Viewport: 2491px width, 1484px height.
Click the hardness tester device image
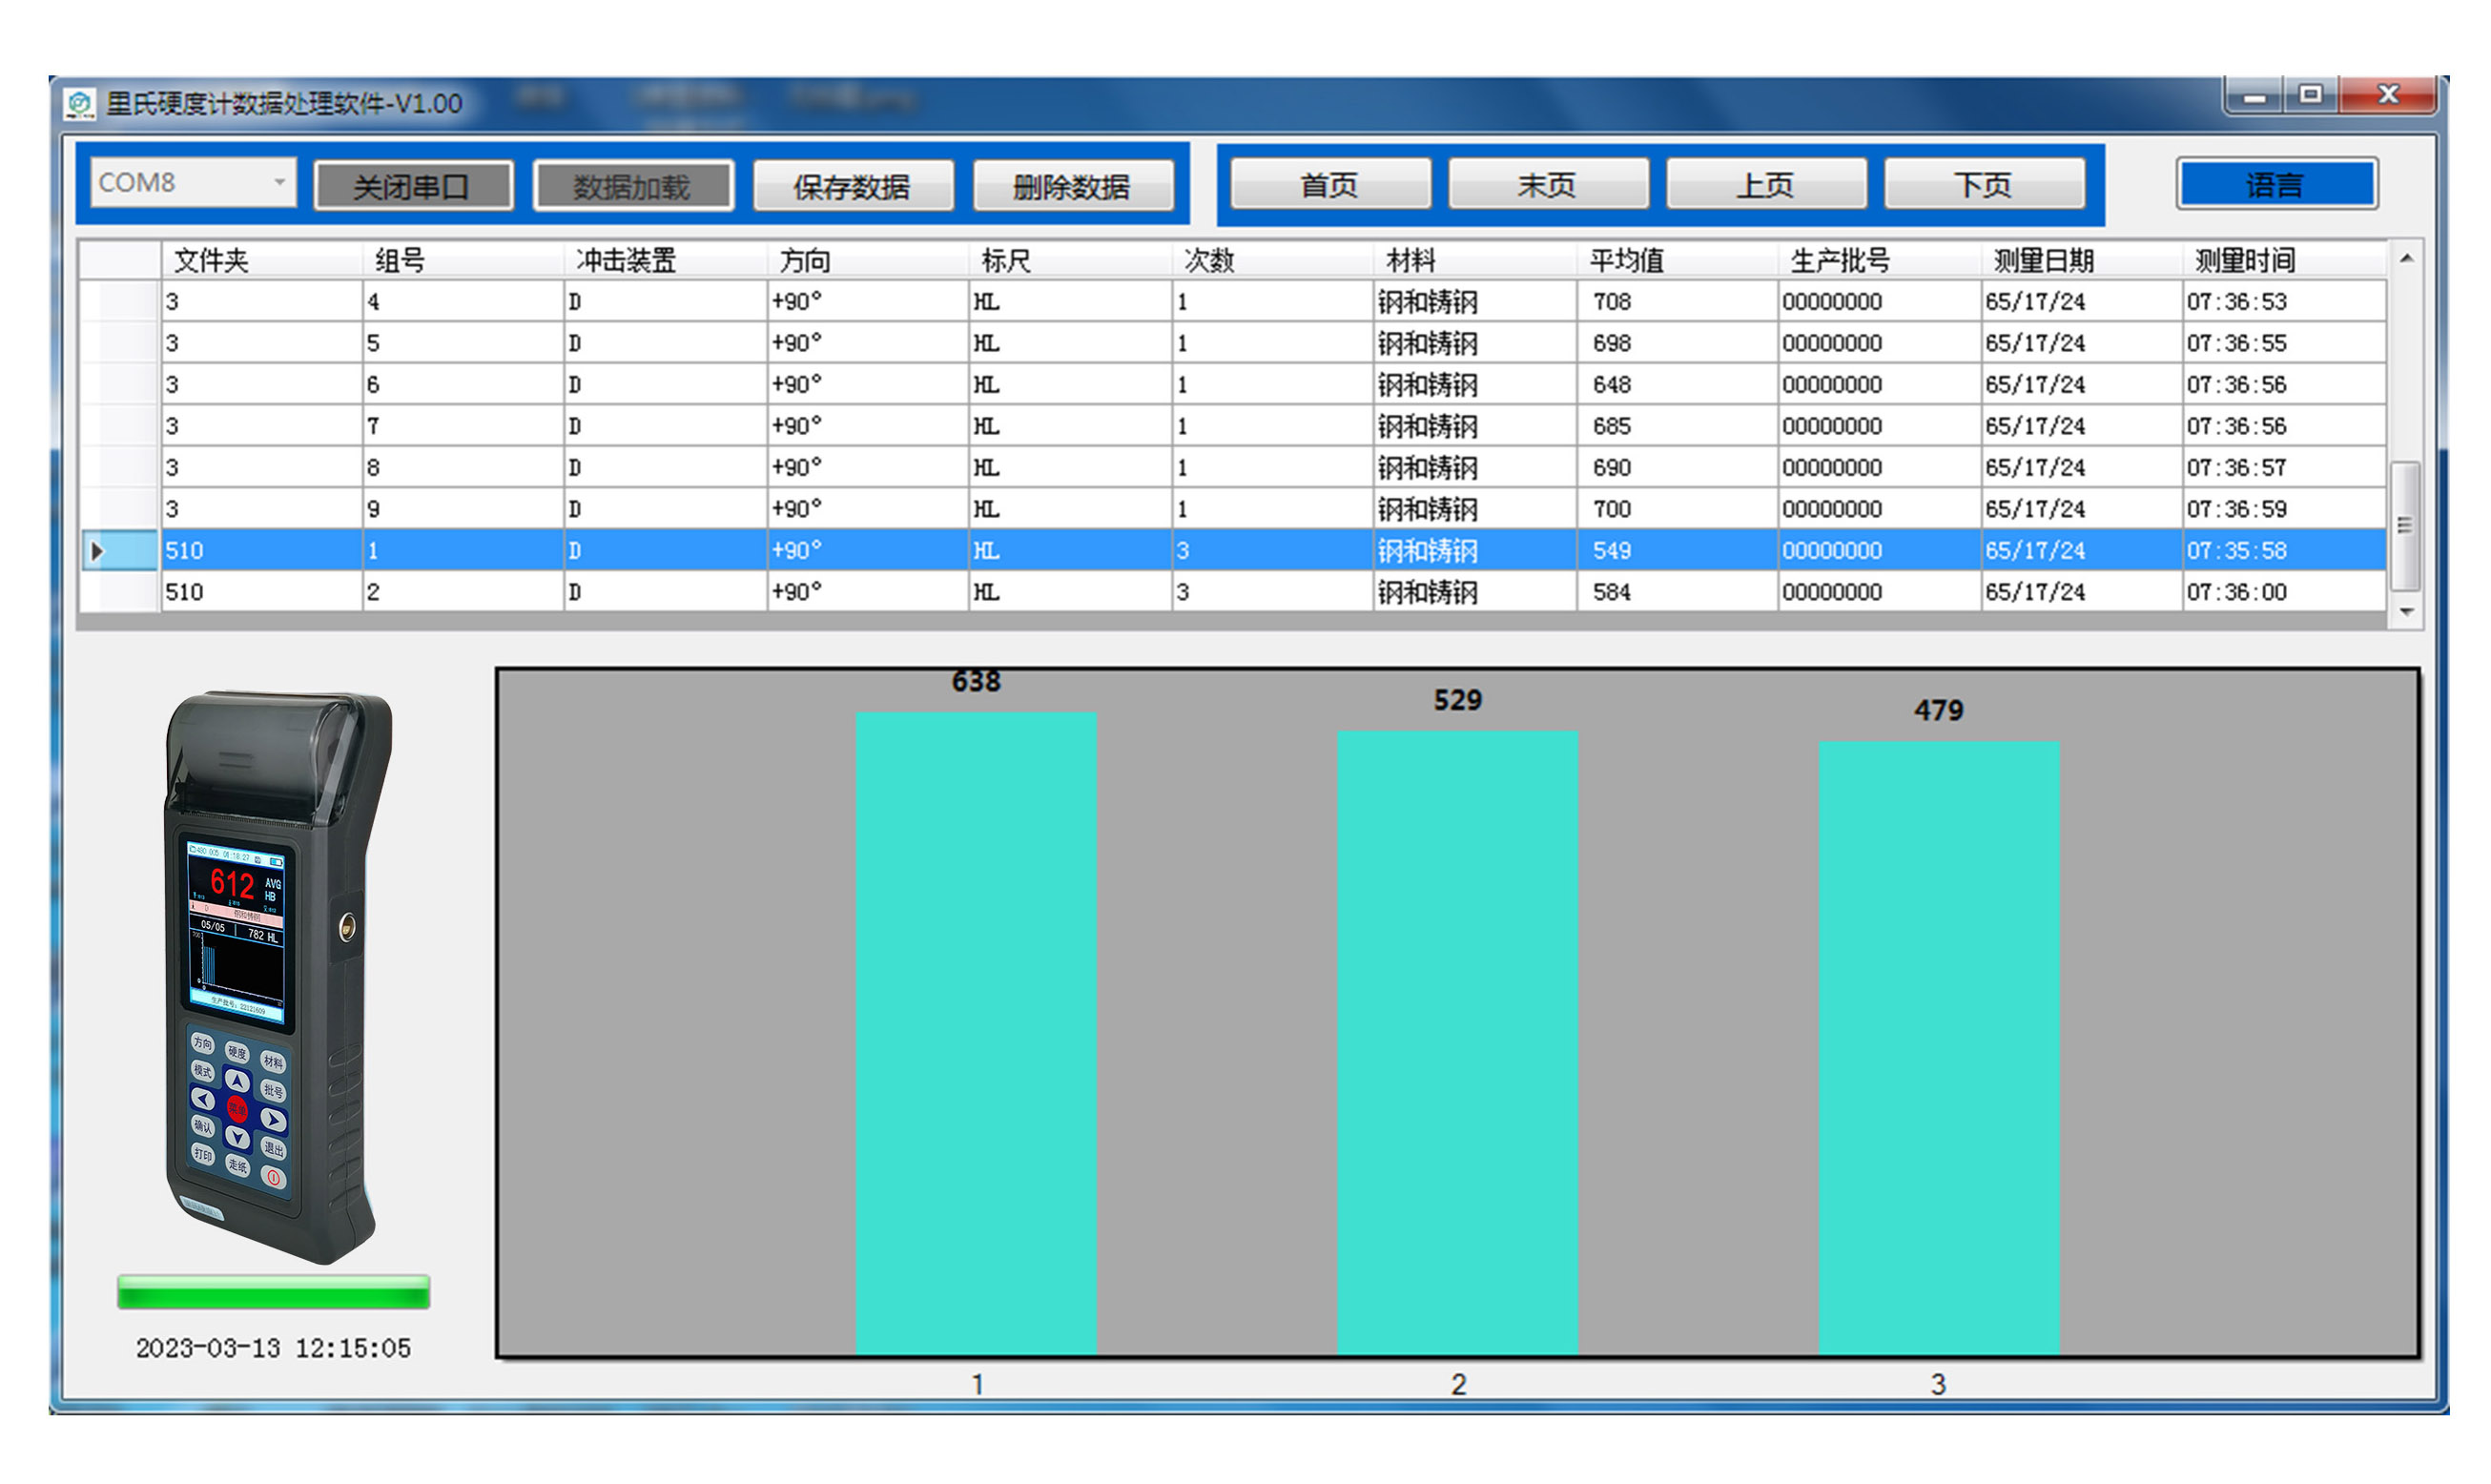pyautogui.click(x=277, y=975)
